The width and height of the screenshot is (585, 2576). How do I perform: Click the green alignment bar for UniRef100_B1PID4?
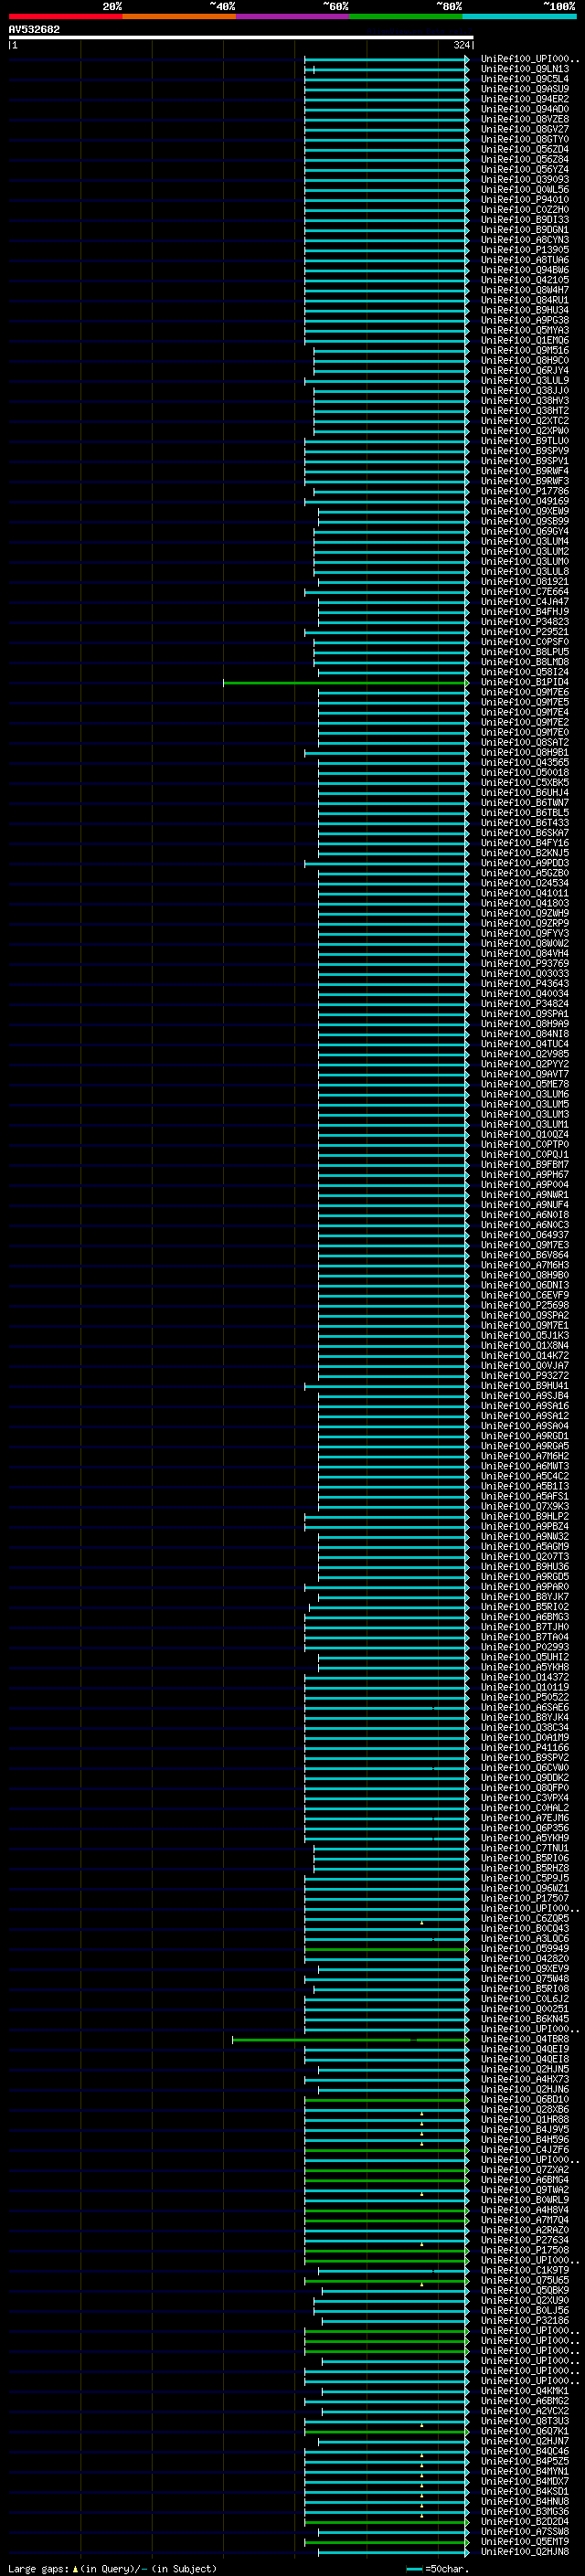345,683
